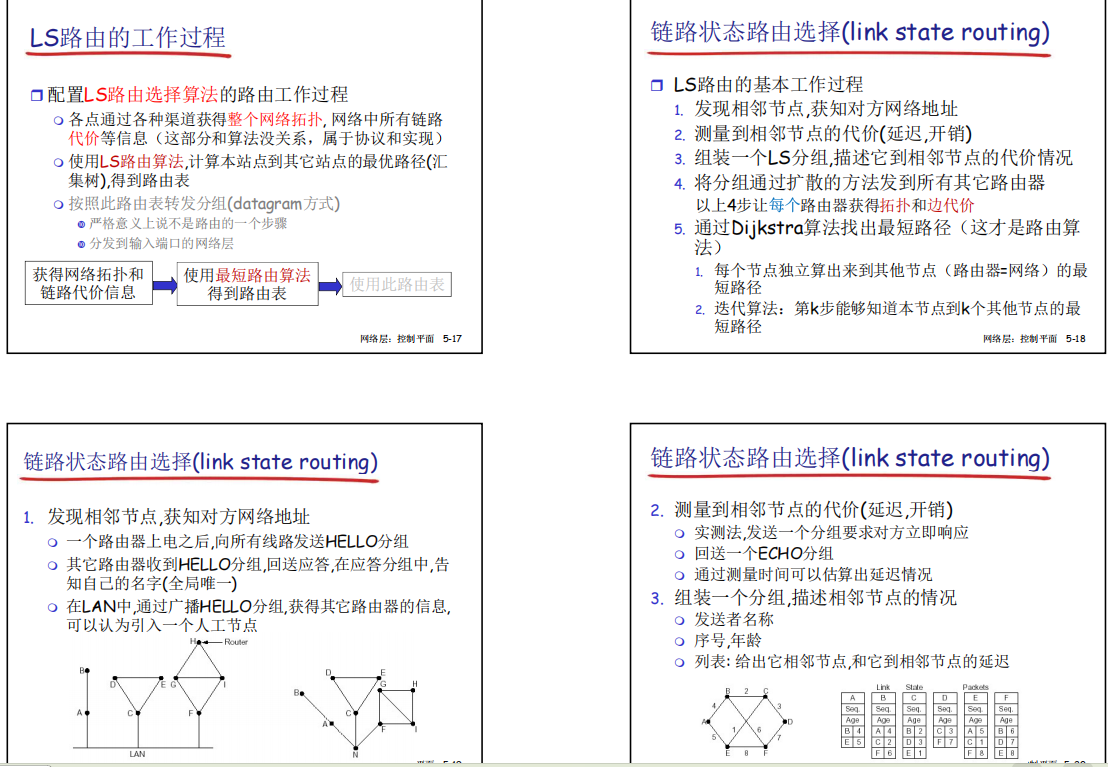Select the slide title "LS路由的工作过程"
This screenshot has height=767, width=1108.
[128, 37]
